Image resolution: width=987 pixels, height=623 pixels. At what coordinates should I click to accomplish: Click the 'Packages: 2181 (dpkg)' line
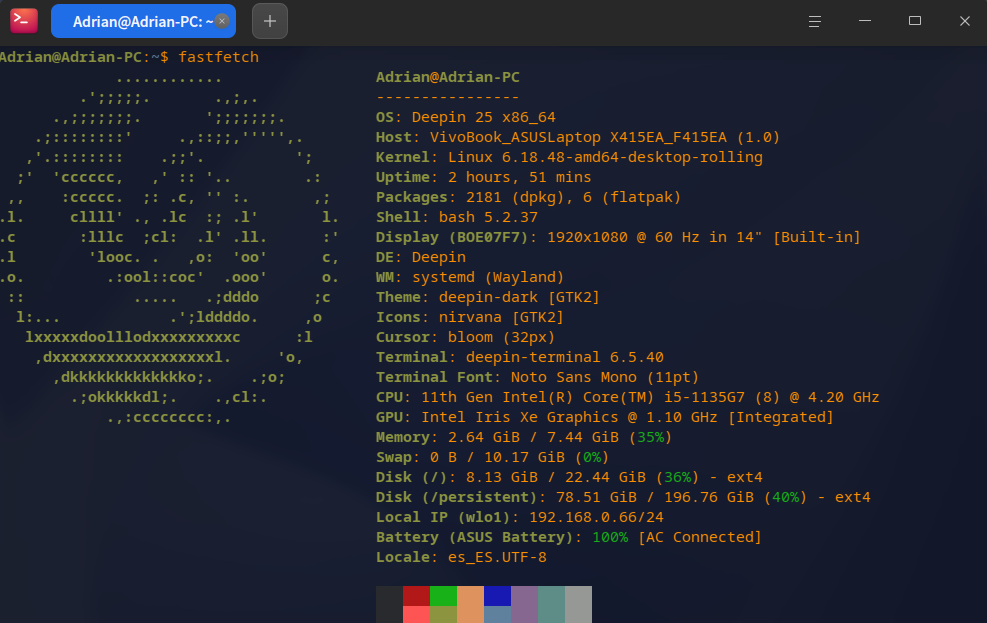(529, 198)
